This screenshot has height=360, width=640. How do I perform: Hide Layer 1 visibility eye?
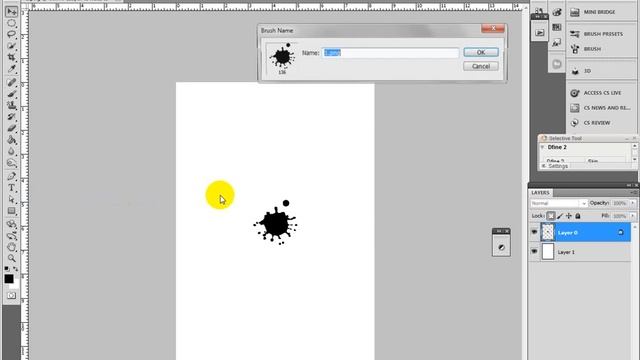click(x=534, y=251)
